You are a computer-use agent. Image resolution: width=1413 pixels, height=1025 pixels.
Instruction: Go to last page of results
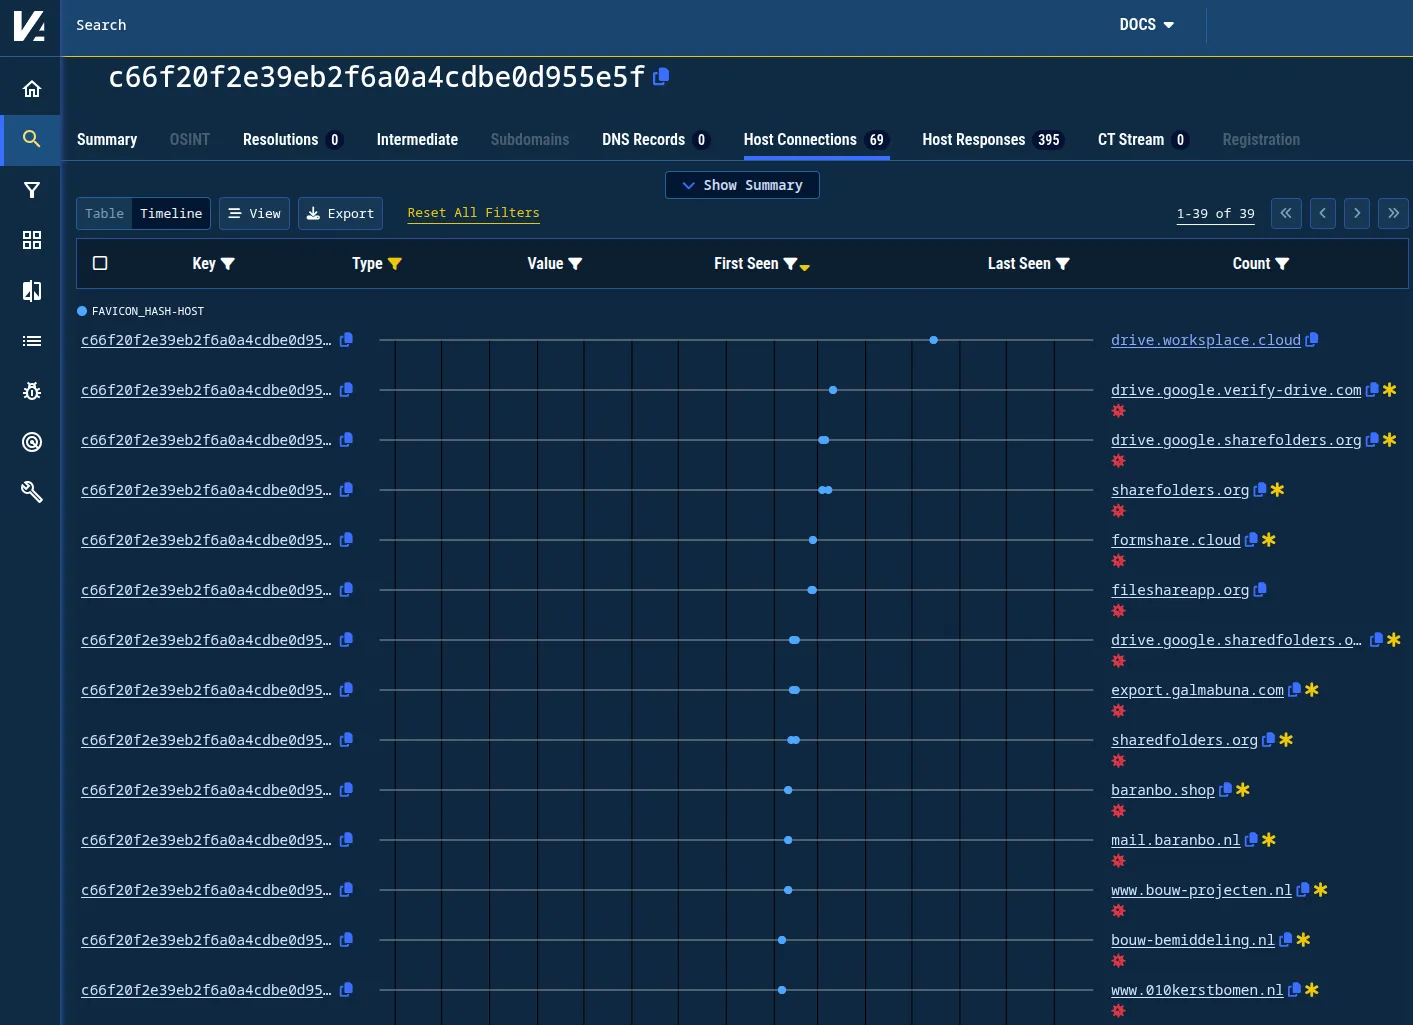point(1393,213)
